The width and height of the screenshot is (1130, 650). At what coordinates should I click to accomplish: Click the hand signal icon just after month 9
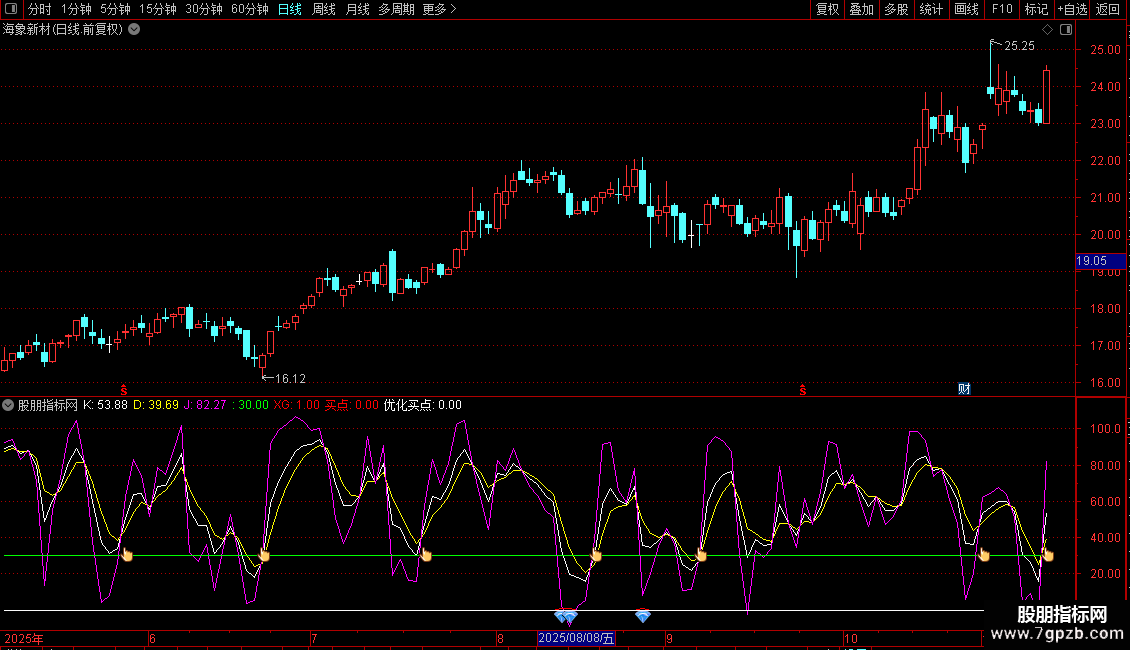[700, 554]
